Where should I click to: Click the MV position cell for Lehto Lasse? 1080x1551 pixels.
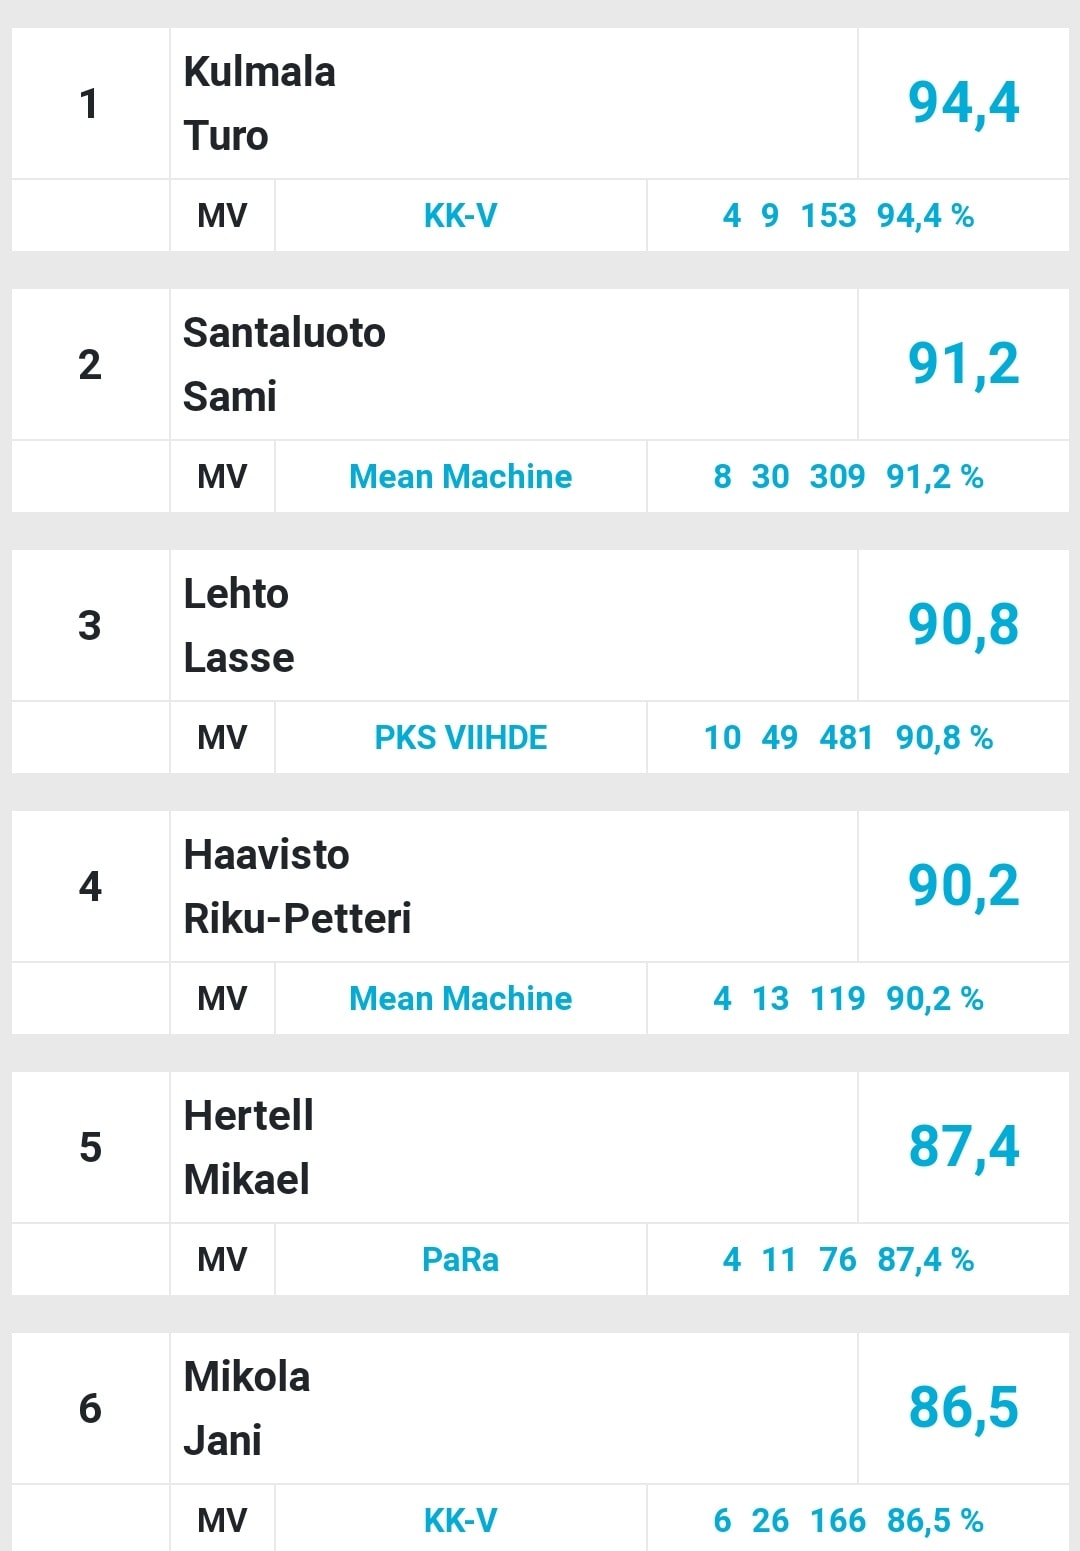pos(222,738)
